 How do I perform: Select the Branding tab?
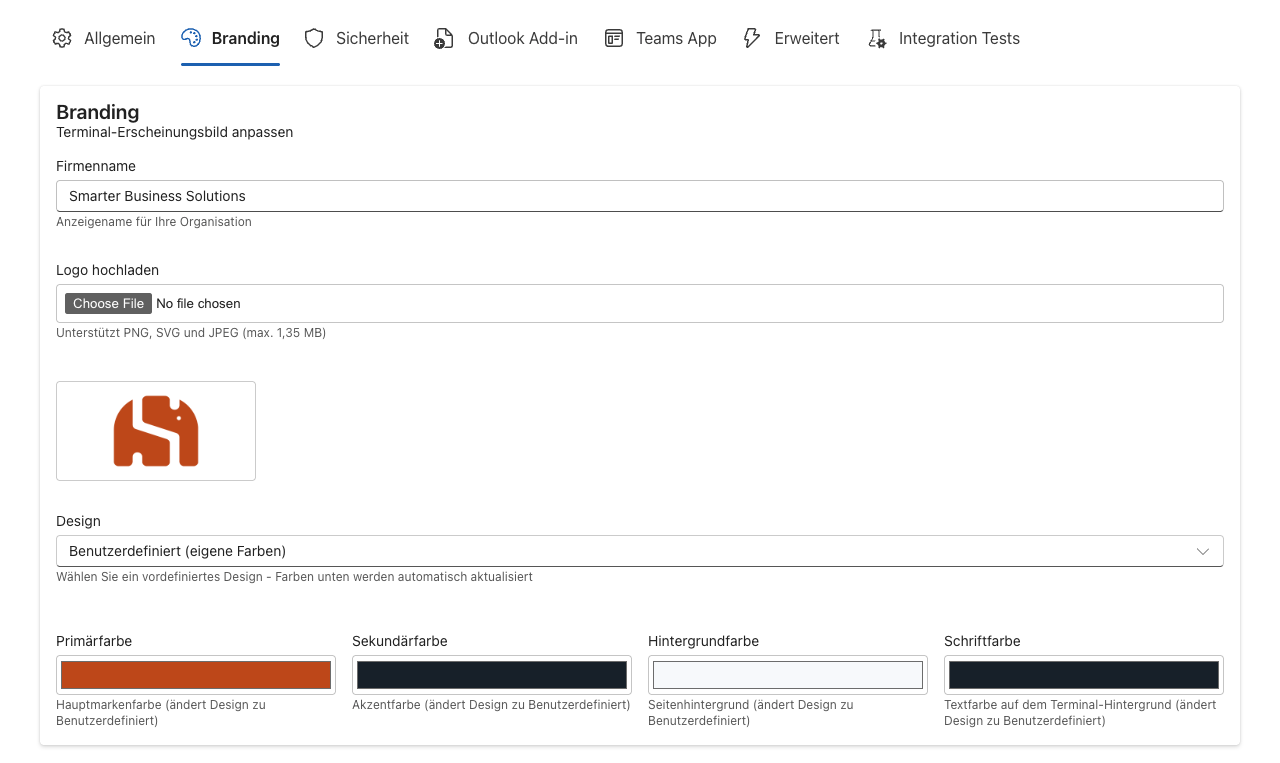pyautogui.click(x=230, y=38)
